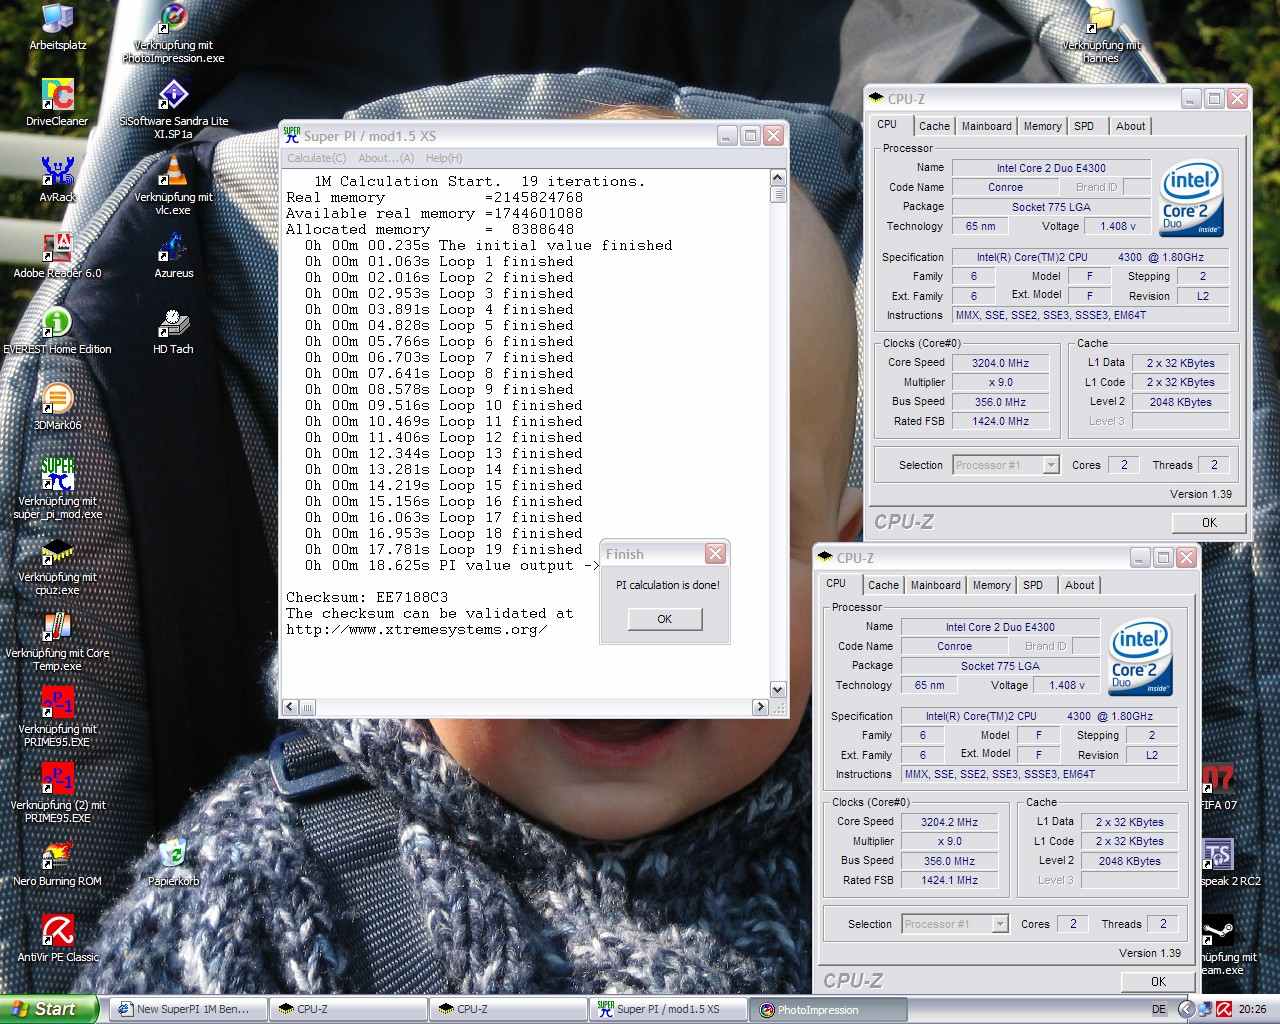Open Calculate menu in Super PI
1280x1024 pixels.
(316, 158)
